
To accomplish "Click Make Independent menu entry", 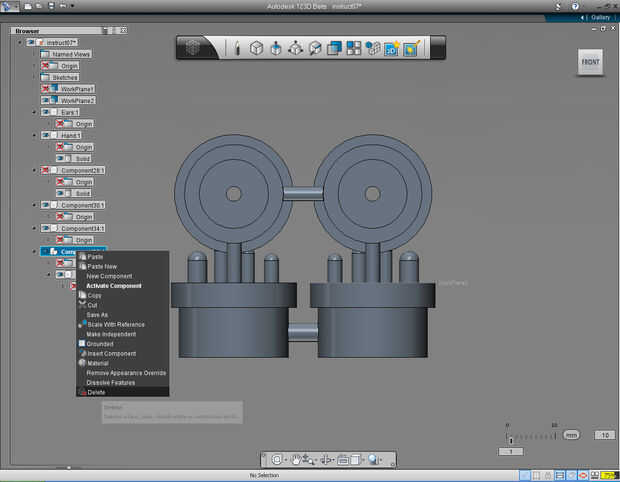I will 111,334.
